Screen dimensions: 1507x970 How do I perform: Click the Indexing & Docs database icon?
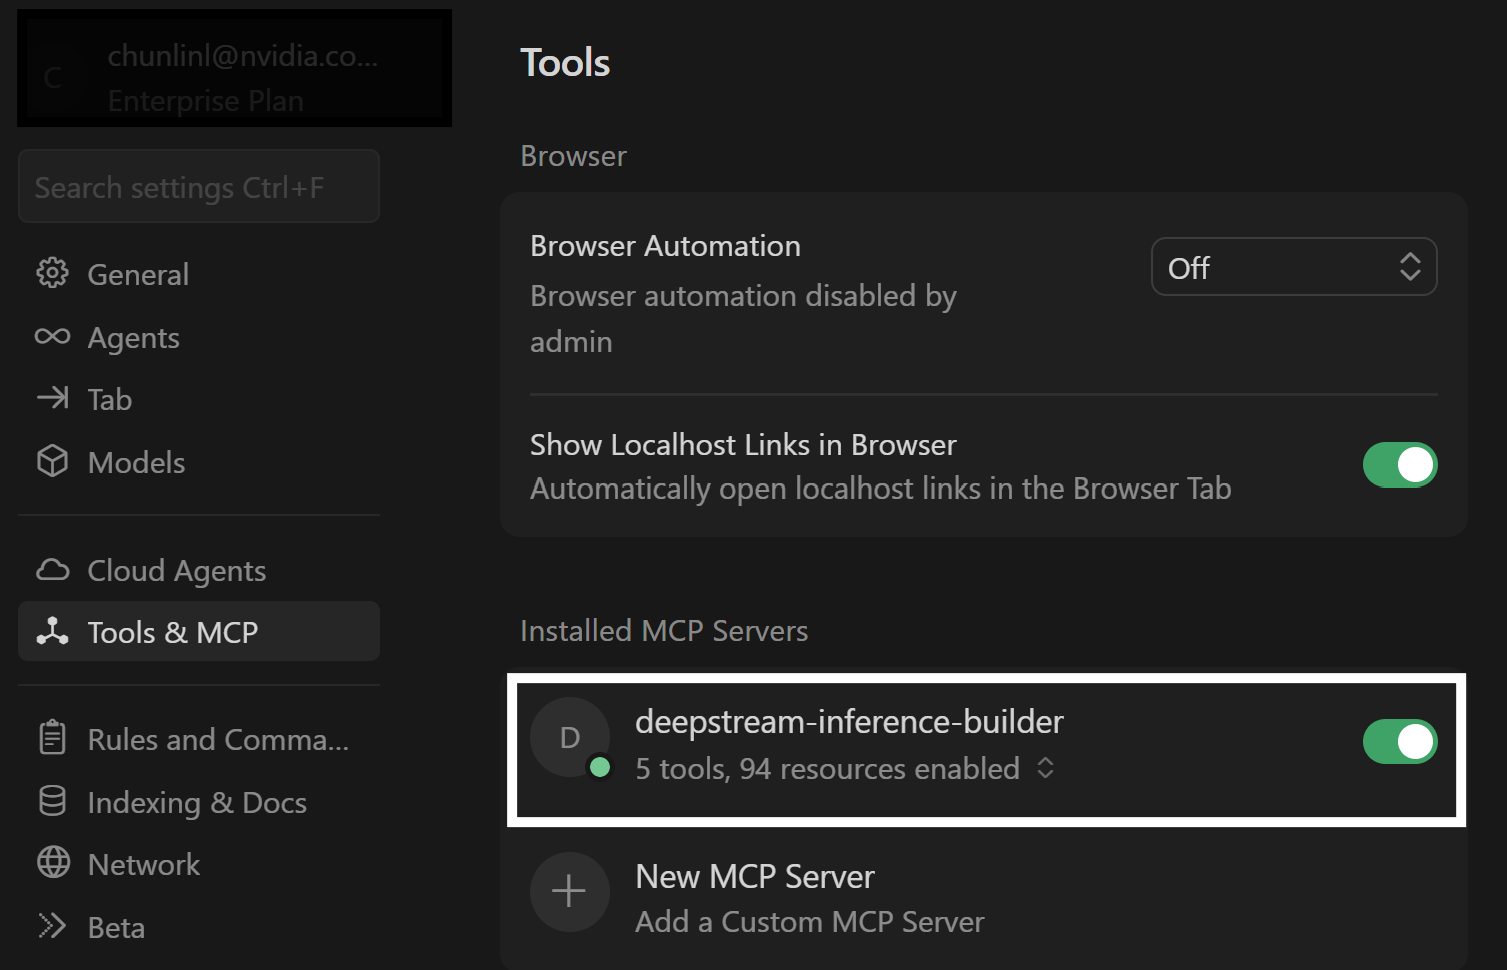pos(53,801)
